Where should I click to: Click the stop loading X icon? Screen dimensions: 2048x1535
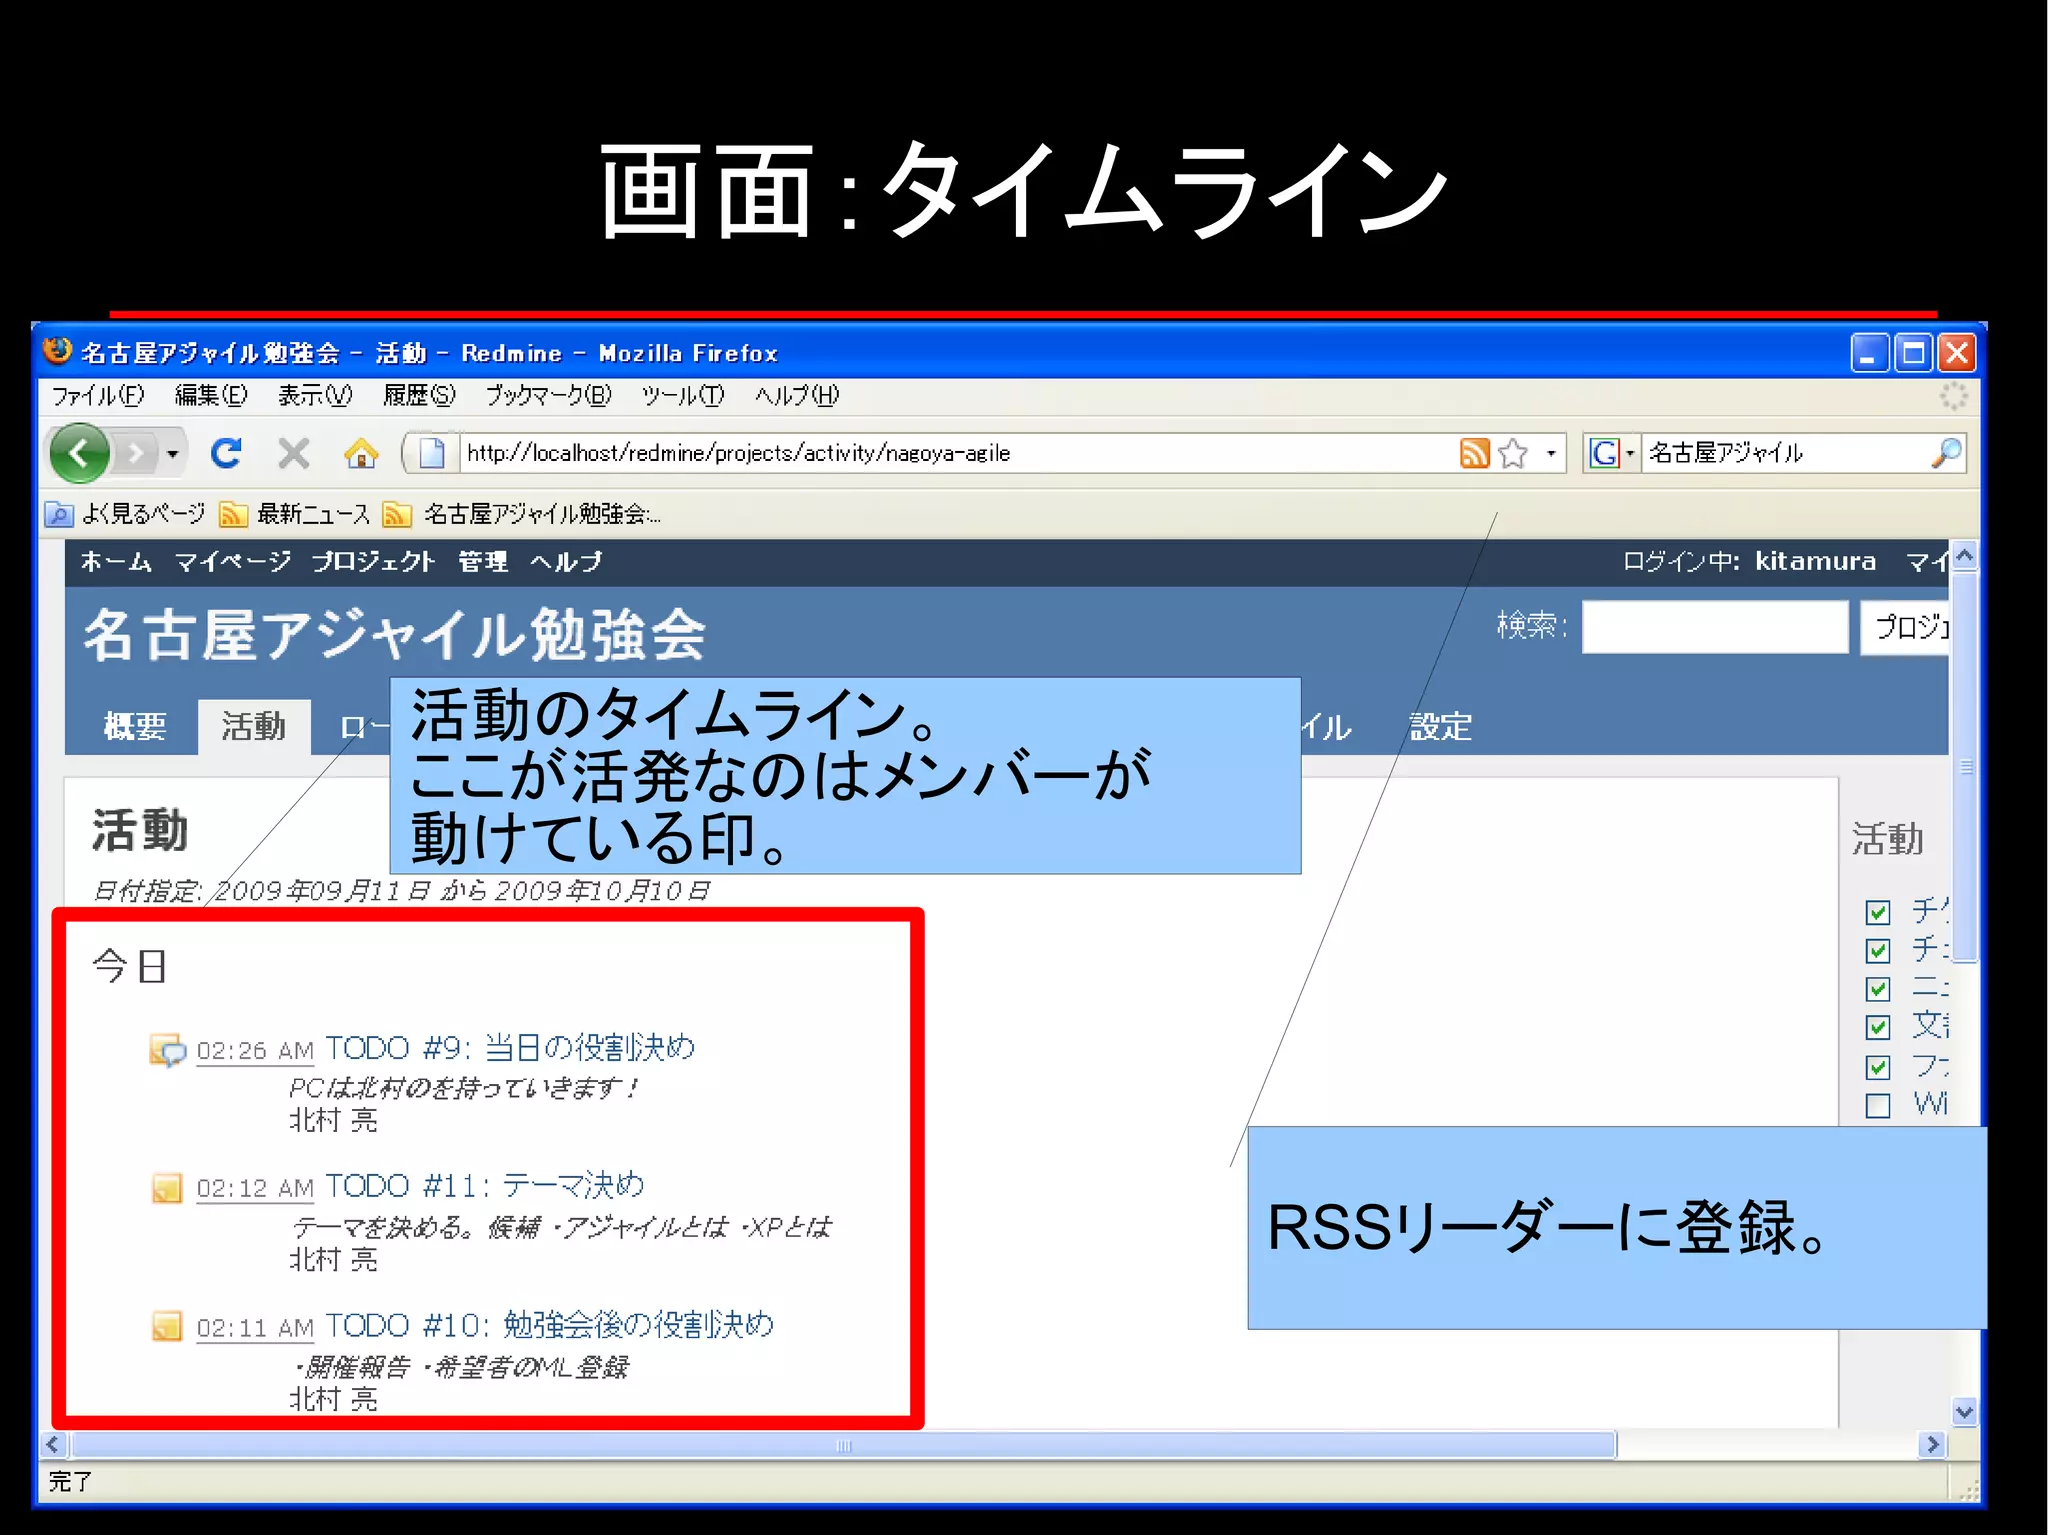point(293,453)
